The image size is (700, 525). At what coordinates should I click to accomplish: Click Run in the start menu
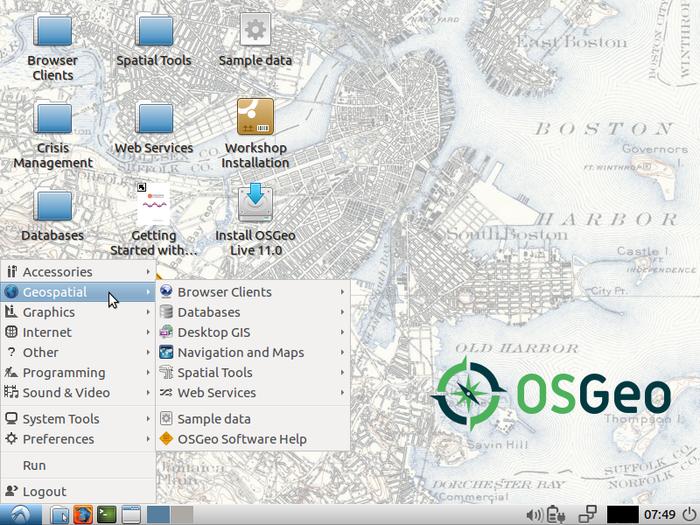(x=34, y=465)
